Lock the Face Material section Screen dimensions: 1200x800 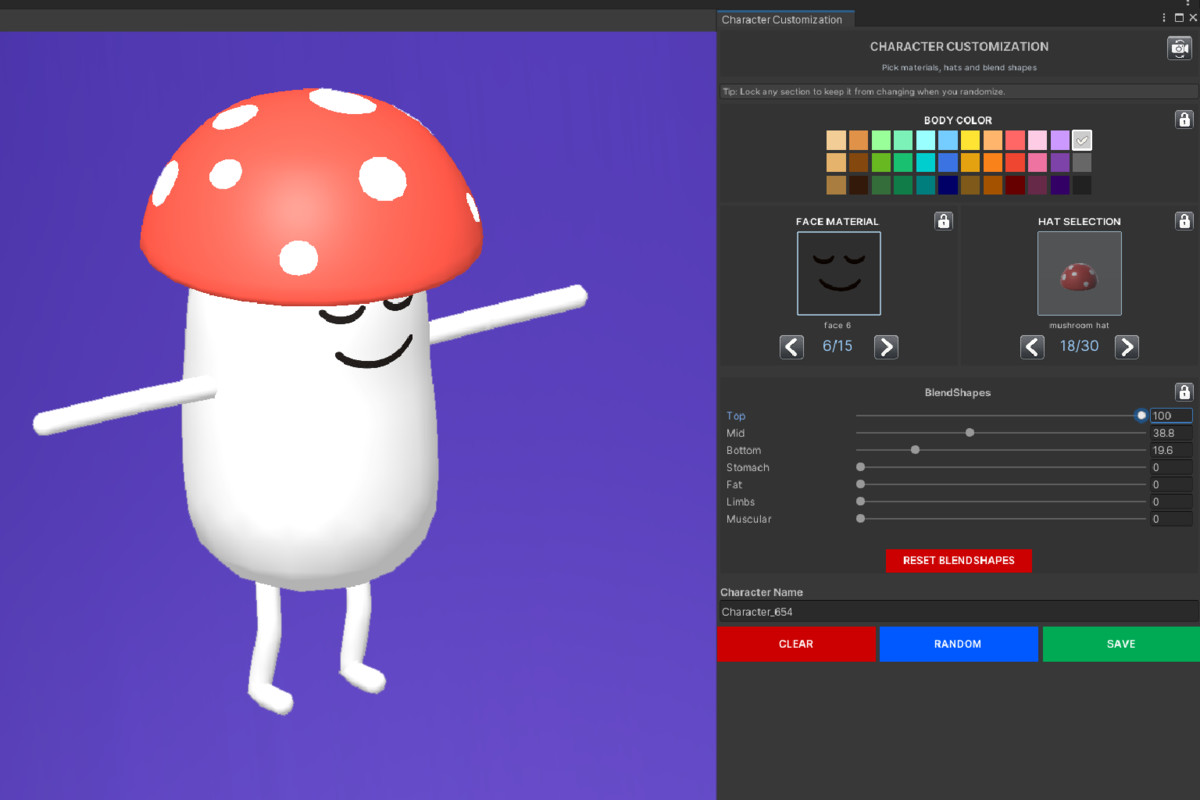pyautogui.click(x=943, y=220)
